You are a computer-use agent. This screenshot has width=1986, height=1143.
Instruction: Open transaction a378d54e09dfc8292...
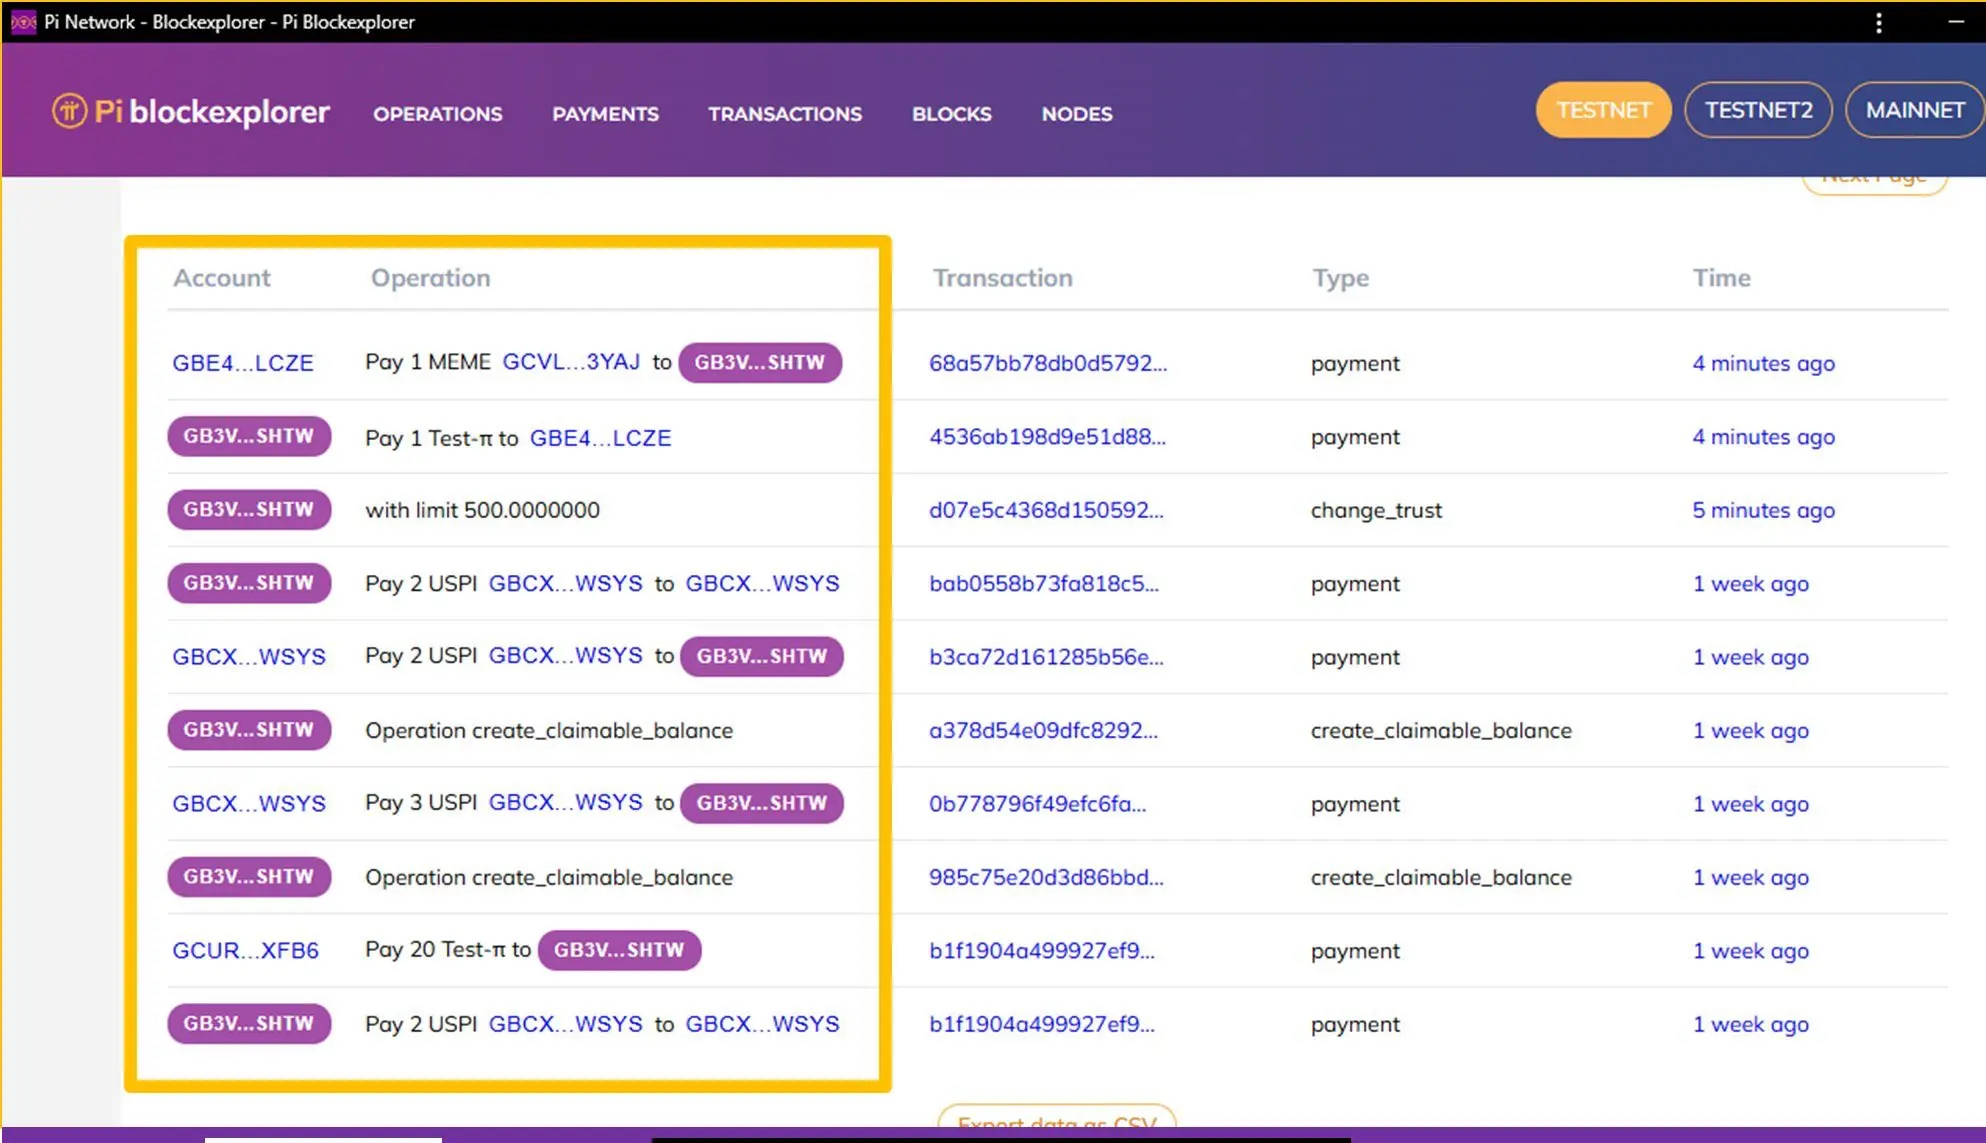click(1042, 730)
